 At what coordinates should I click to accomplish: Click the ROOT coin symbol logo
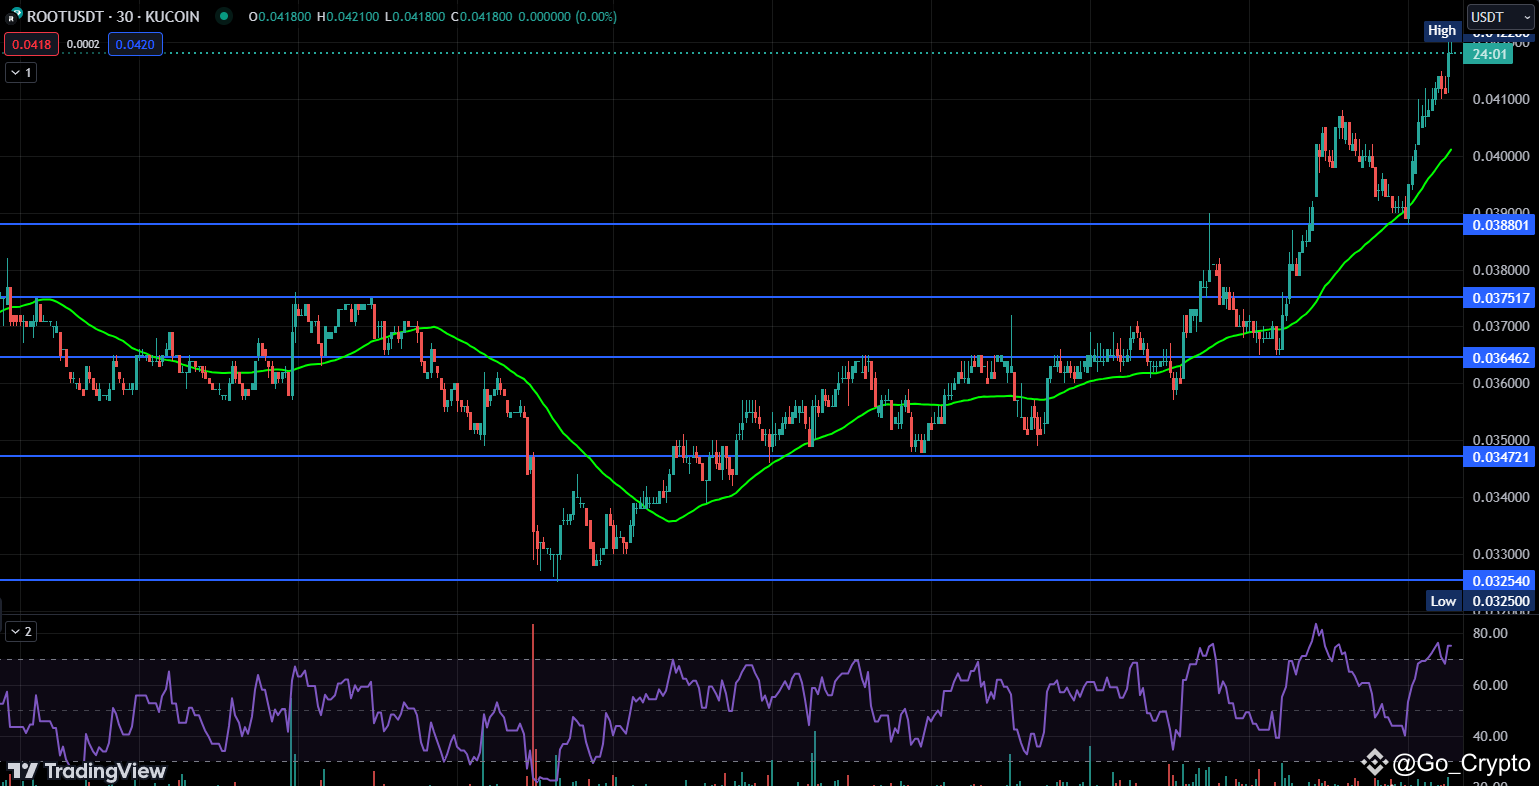pos(15,16)
